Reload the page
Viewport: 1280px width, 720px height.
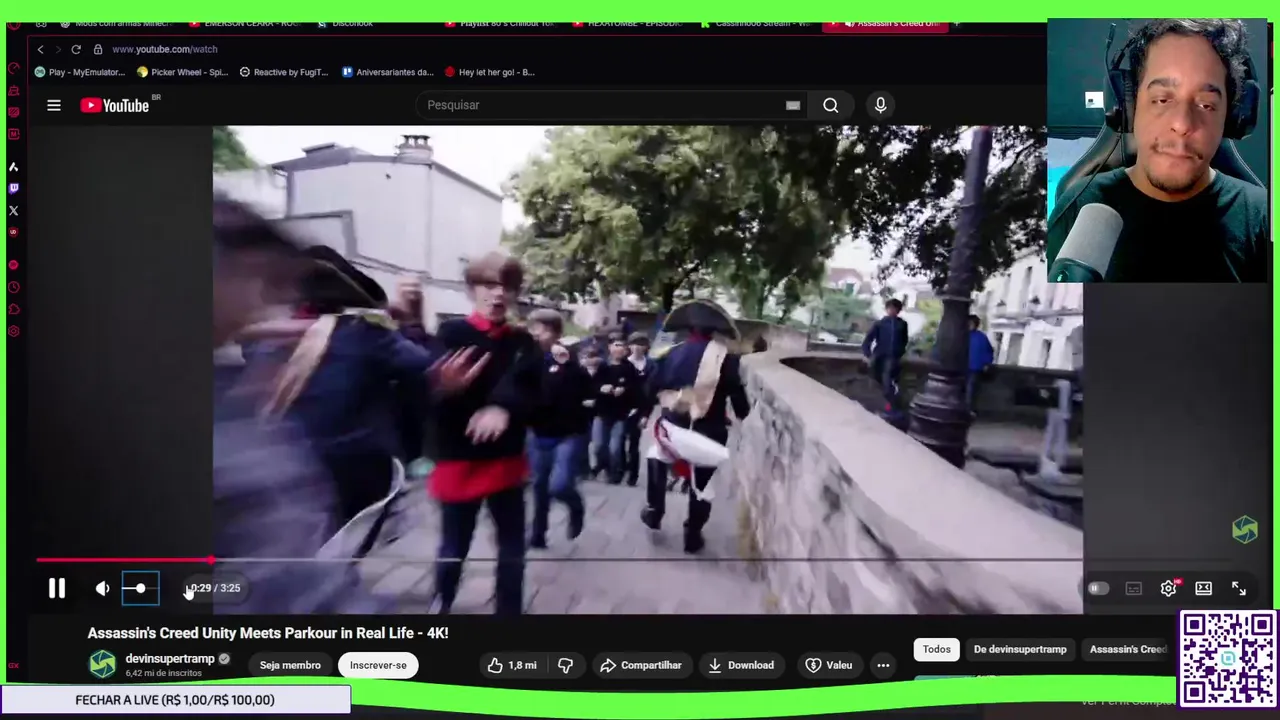click(76, 49)
